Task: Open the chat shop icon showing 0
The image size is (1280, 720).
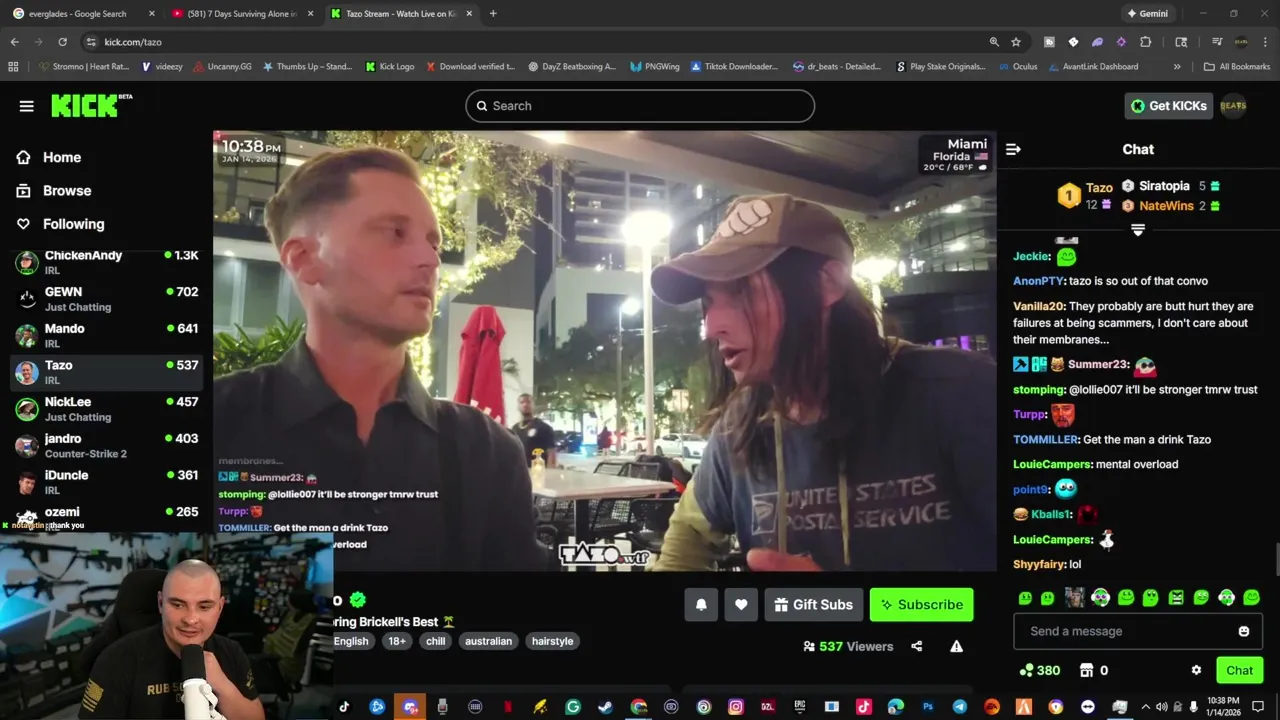Action: 1093,670
